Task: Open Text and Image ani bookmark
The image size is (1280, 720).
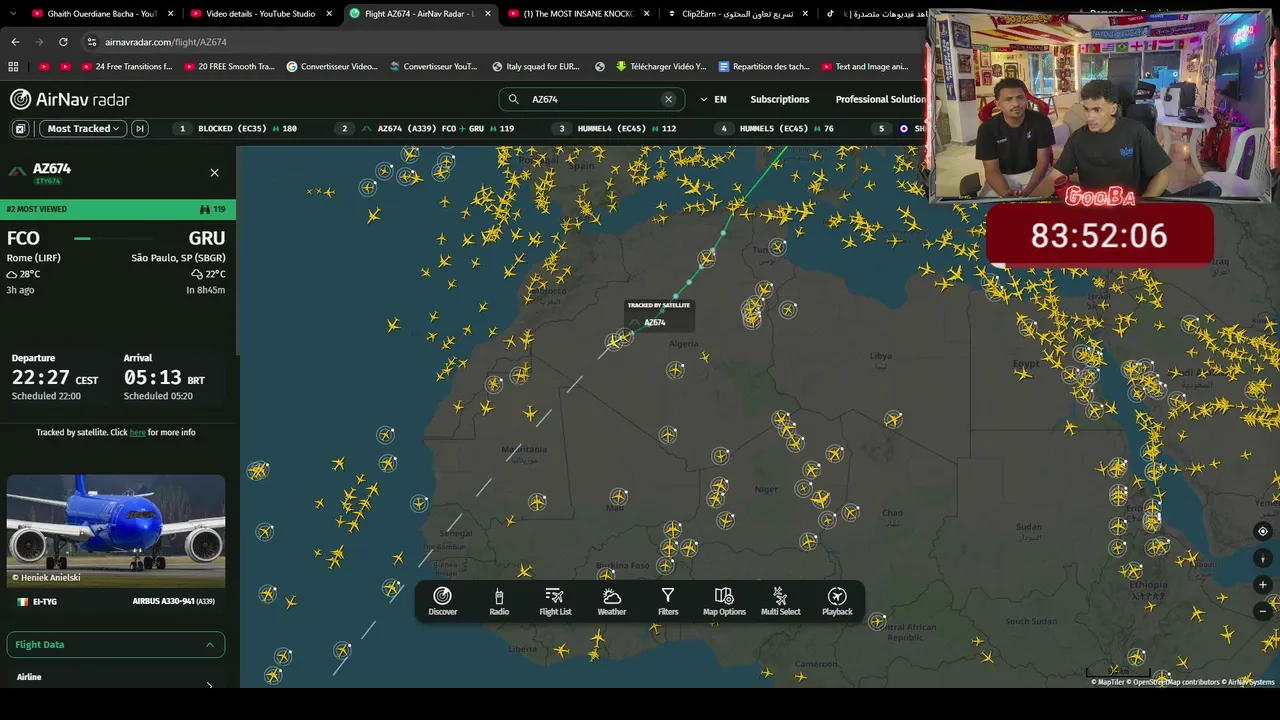Action: coord(866,67)
